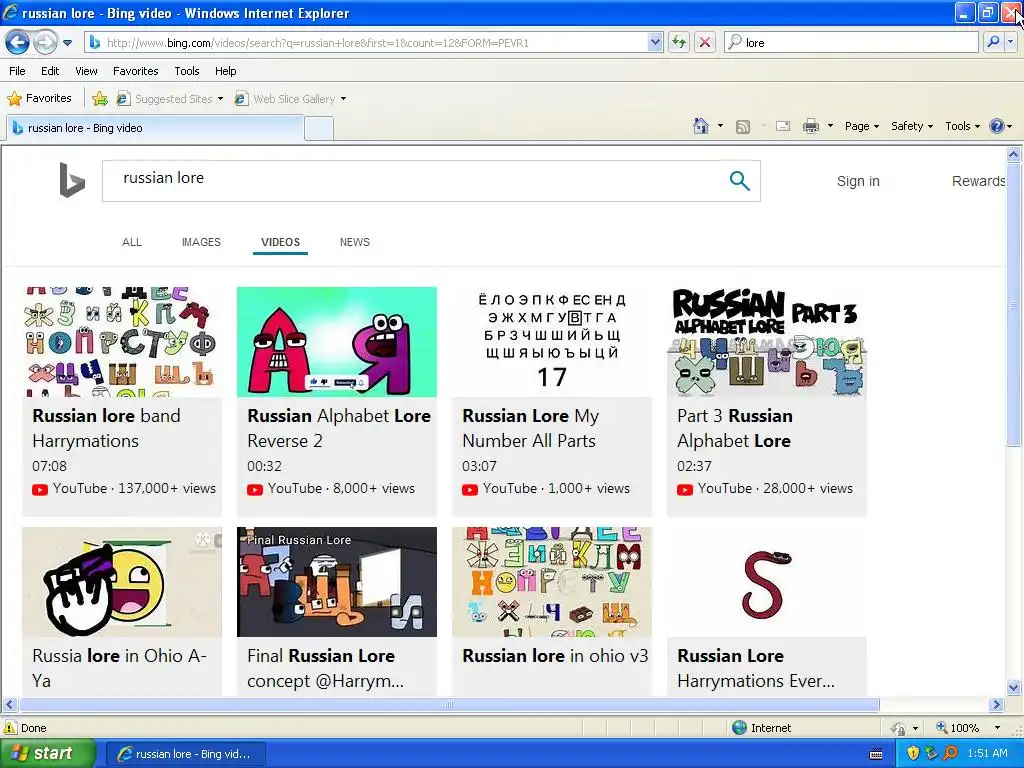Expand the Home button dropdown arrow
The width and height of the screenshot is (1024, 768).
(720, 126)
